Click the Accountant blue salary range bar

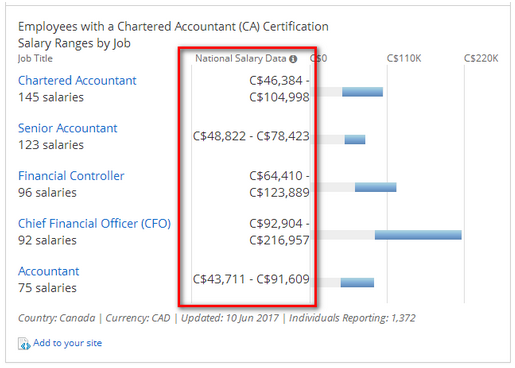click(x=357, y=282)
